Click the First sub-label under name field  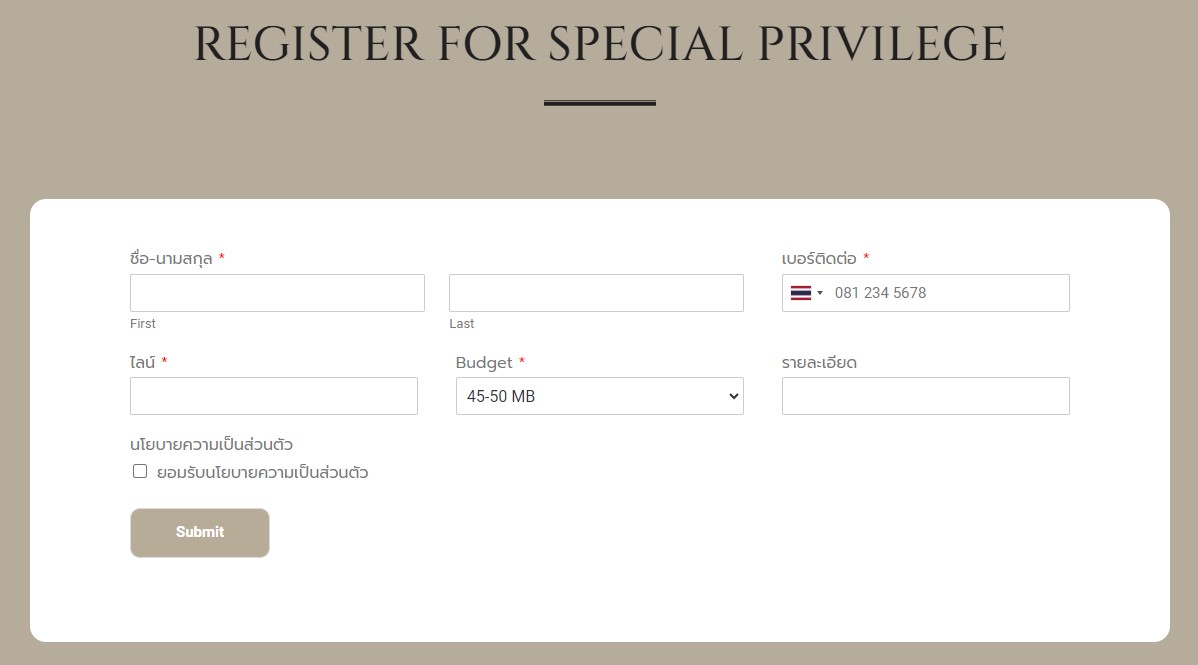[x=143, y=323]
